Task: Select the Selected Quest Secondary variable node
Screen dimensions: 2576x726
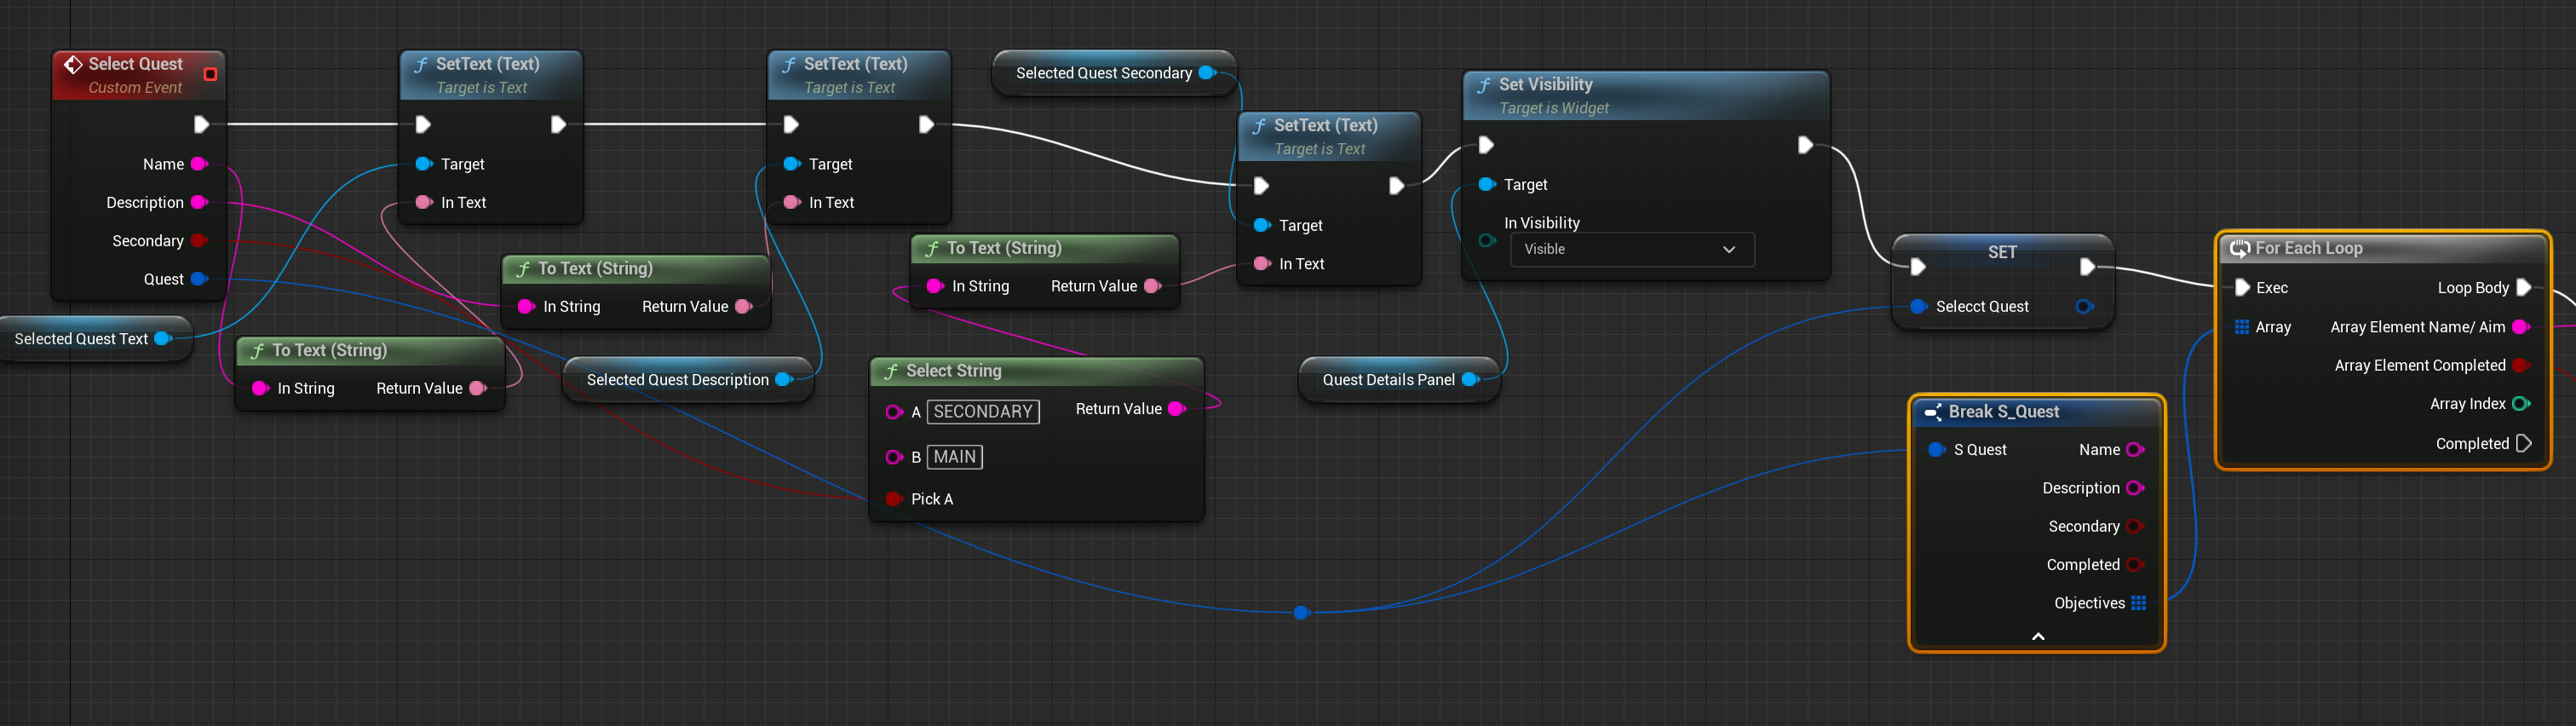Action: coord(1113,73)
